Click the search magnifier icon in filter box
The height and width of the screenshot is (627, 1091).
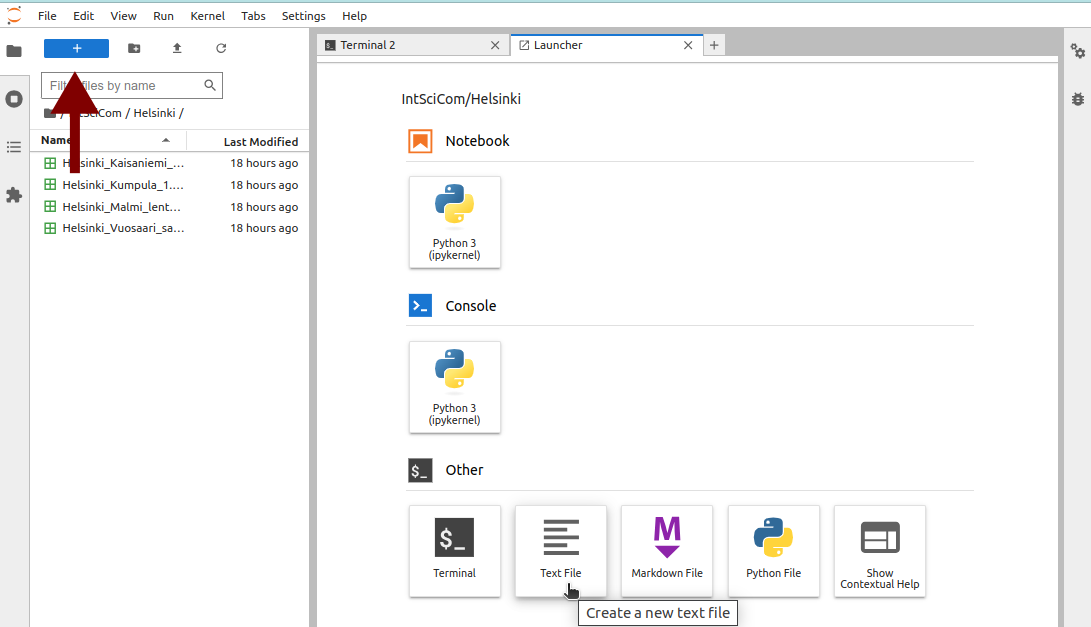coord(209,85)
